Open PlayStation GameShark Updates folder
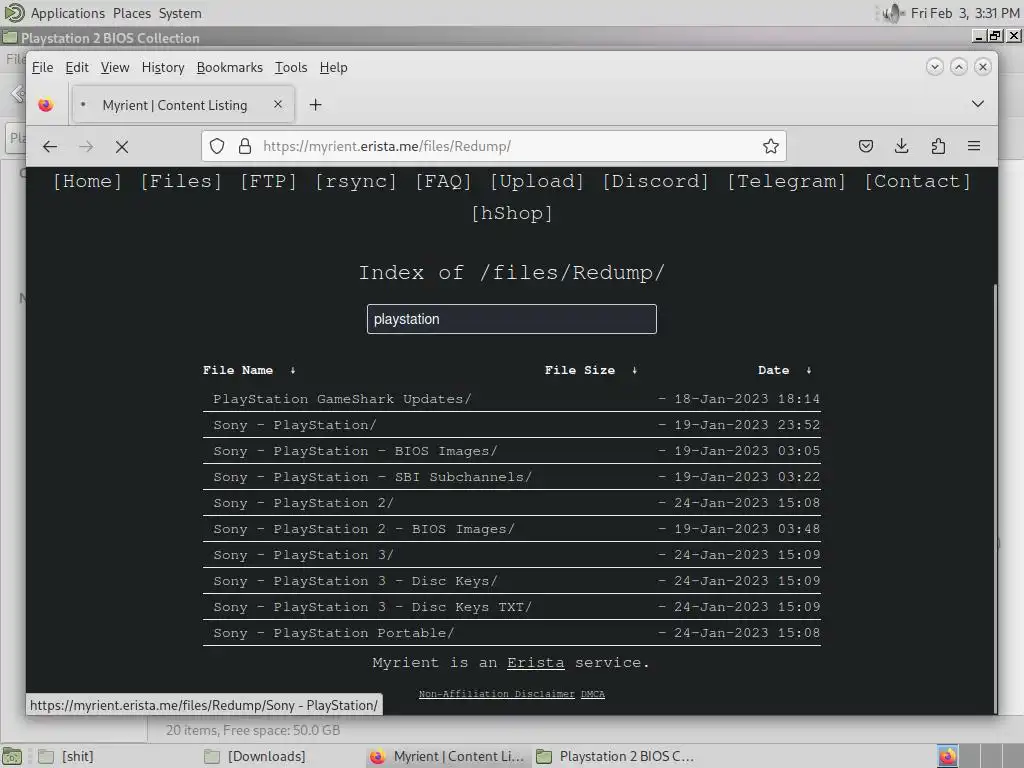This screenshot has height=768, width=1024. coord(342,399)
